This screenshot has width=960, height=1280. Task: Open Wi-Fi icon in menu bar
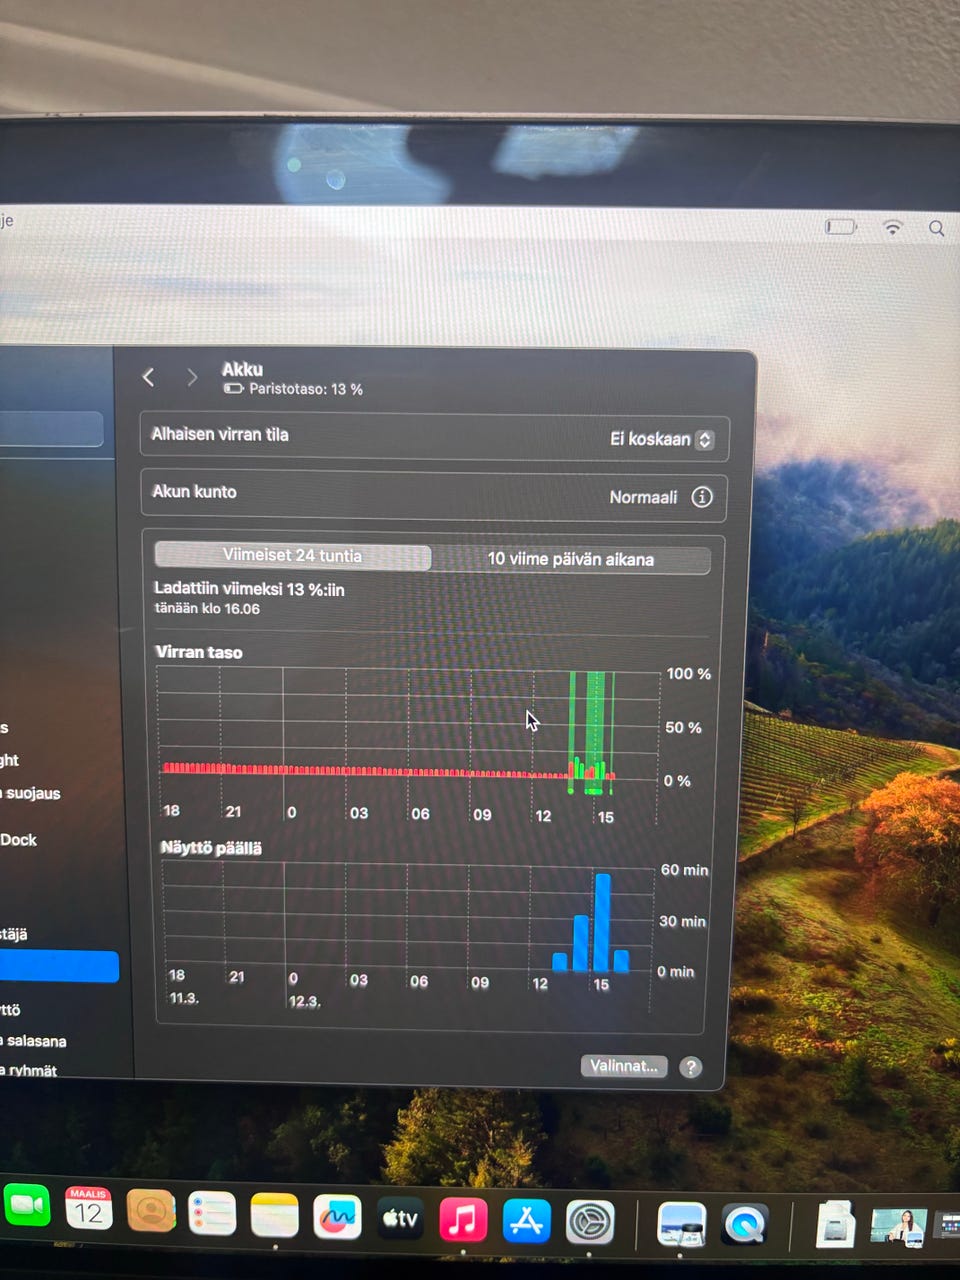click(x=893, y=228)
